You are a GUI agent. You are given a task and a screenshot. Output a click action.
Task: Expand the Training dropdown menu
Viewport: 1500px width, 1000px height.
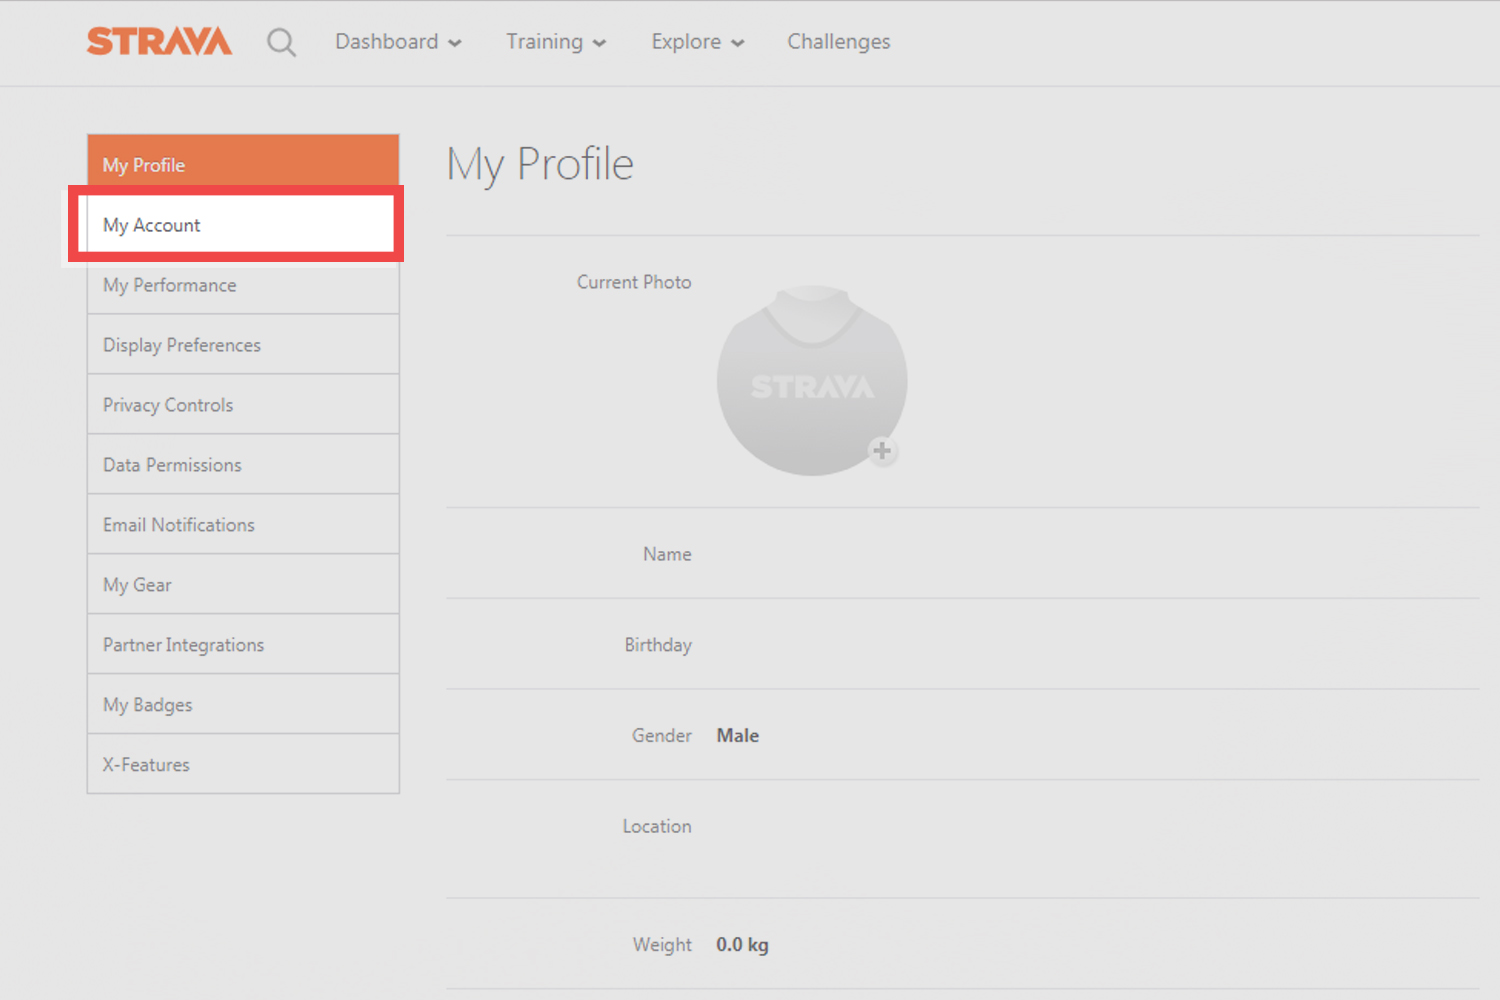(x=555, y=42)
